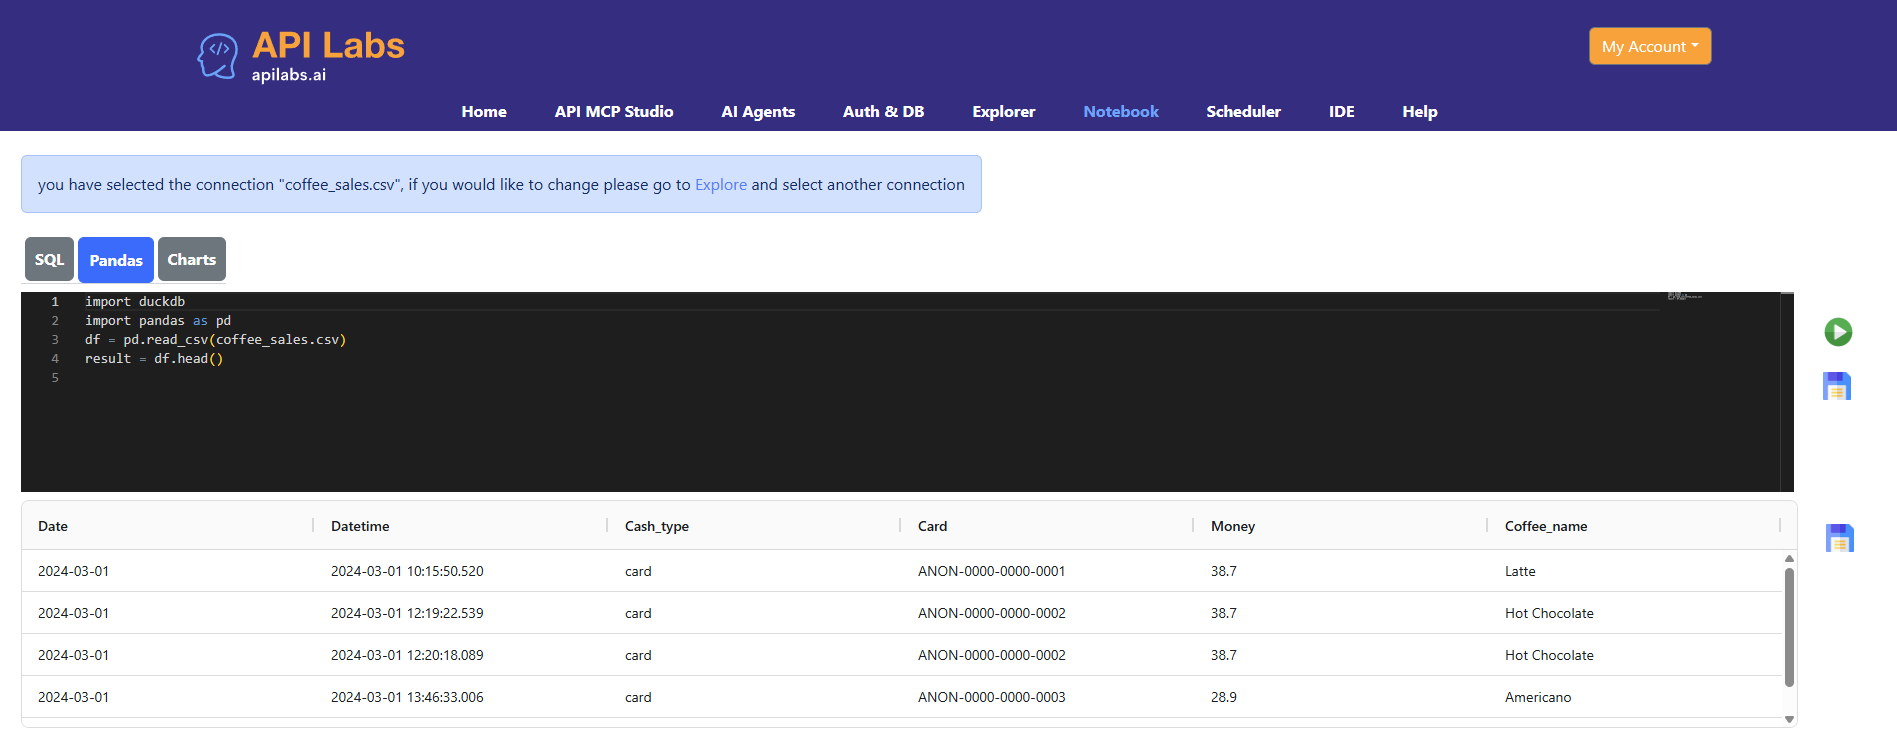Open Explorer in navigation bar
Image resolution: width=1897 pixels, height=751 pixels.
coord(1004,112)
